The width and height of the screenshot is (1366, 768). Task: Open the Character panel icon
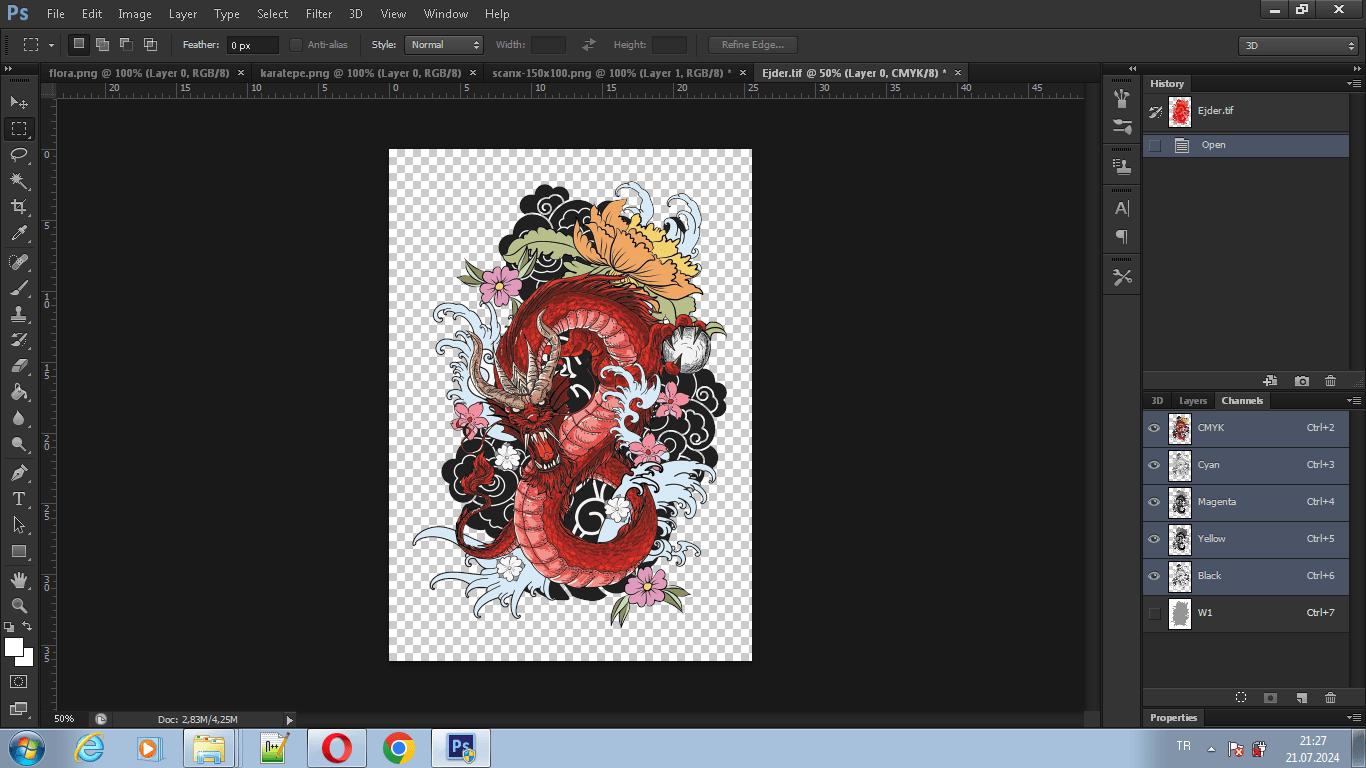click(1122, 208)
